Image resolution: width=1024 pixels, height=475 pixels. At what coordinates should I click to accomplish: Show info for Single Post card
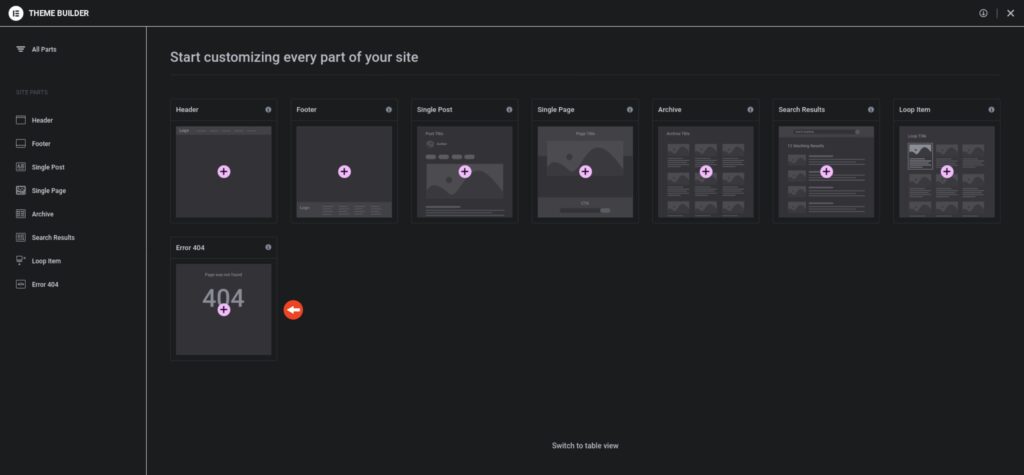coord(509,110)
